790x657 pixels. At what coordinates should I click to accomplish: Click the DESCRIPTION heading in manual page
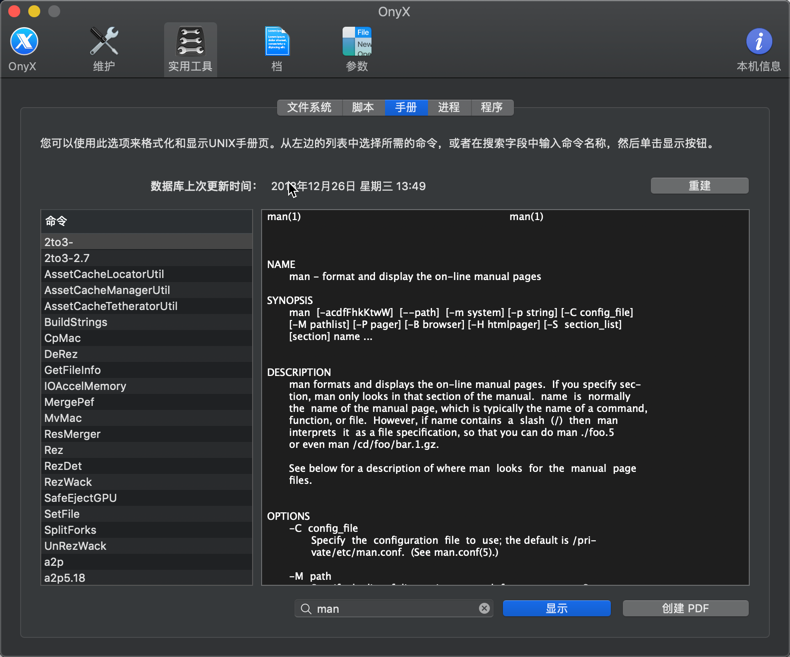point(299,372)
